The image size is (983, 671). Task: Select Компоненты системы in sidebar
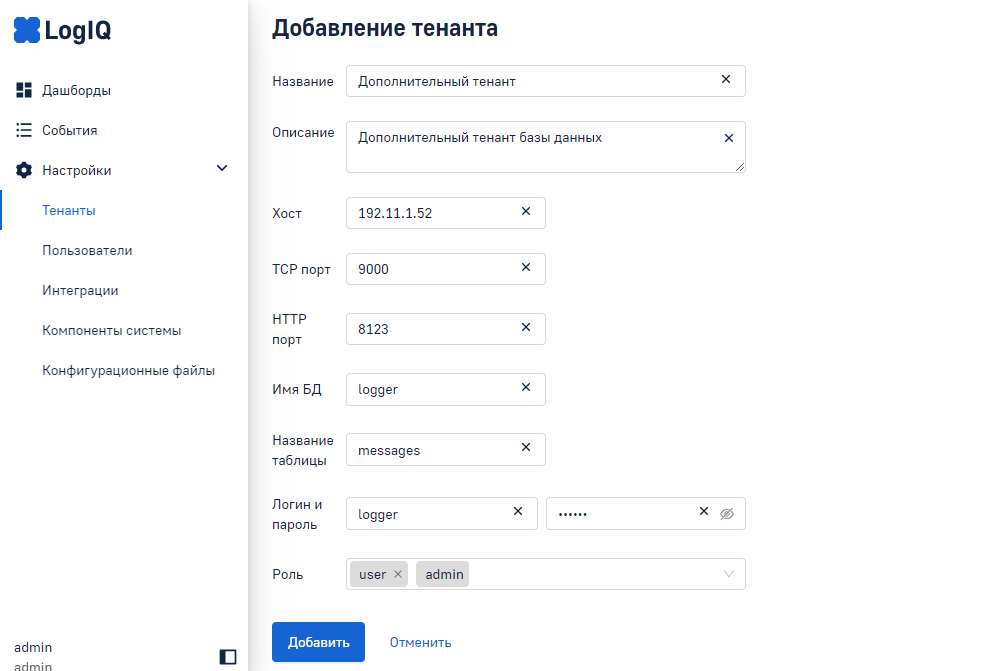click(111, 330)
